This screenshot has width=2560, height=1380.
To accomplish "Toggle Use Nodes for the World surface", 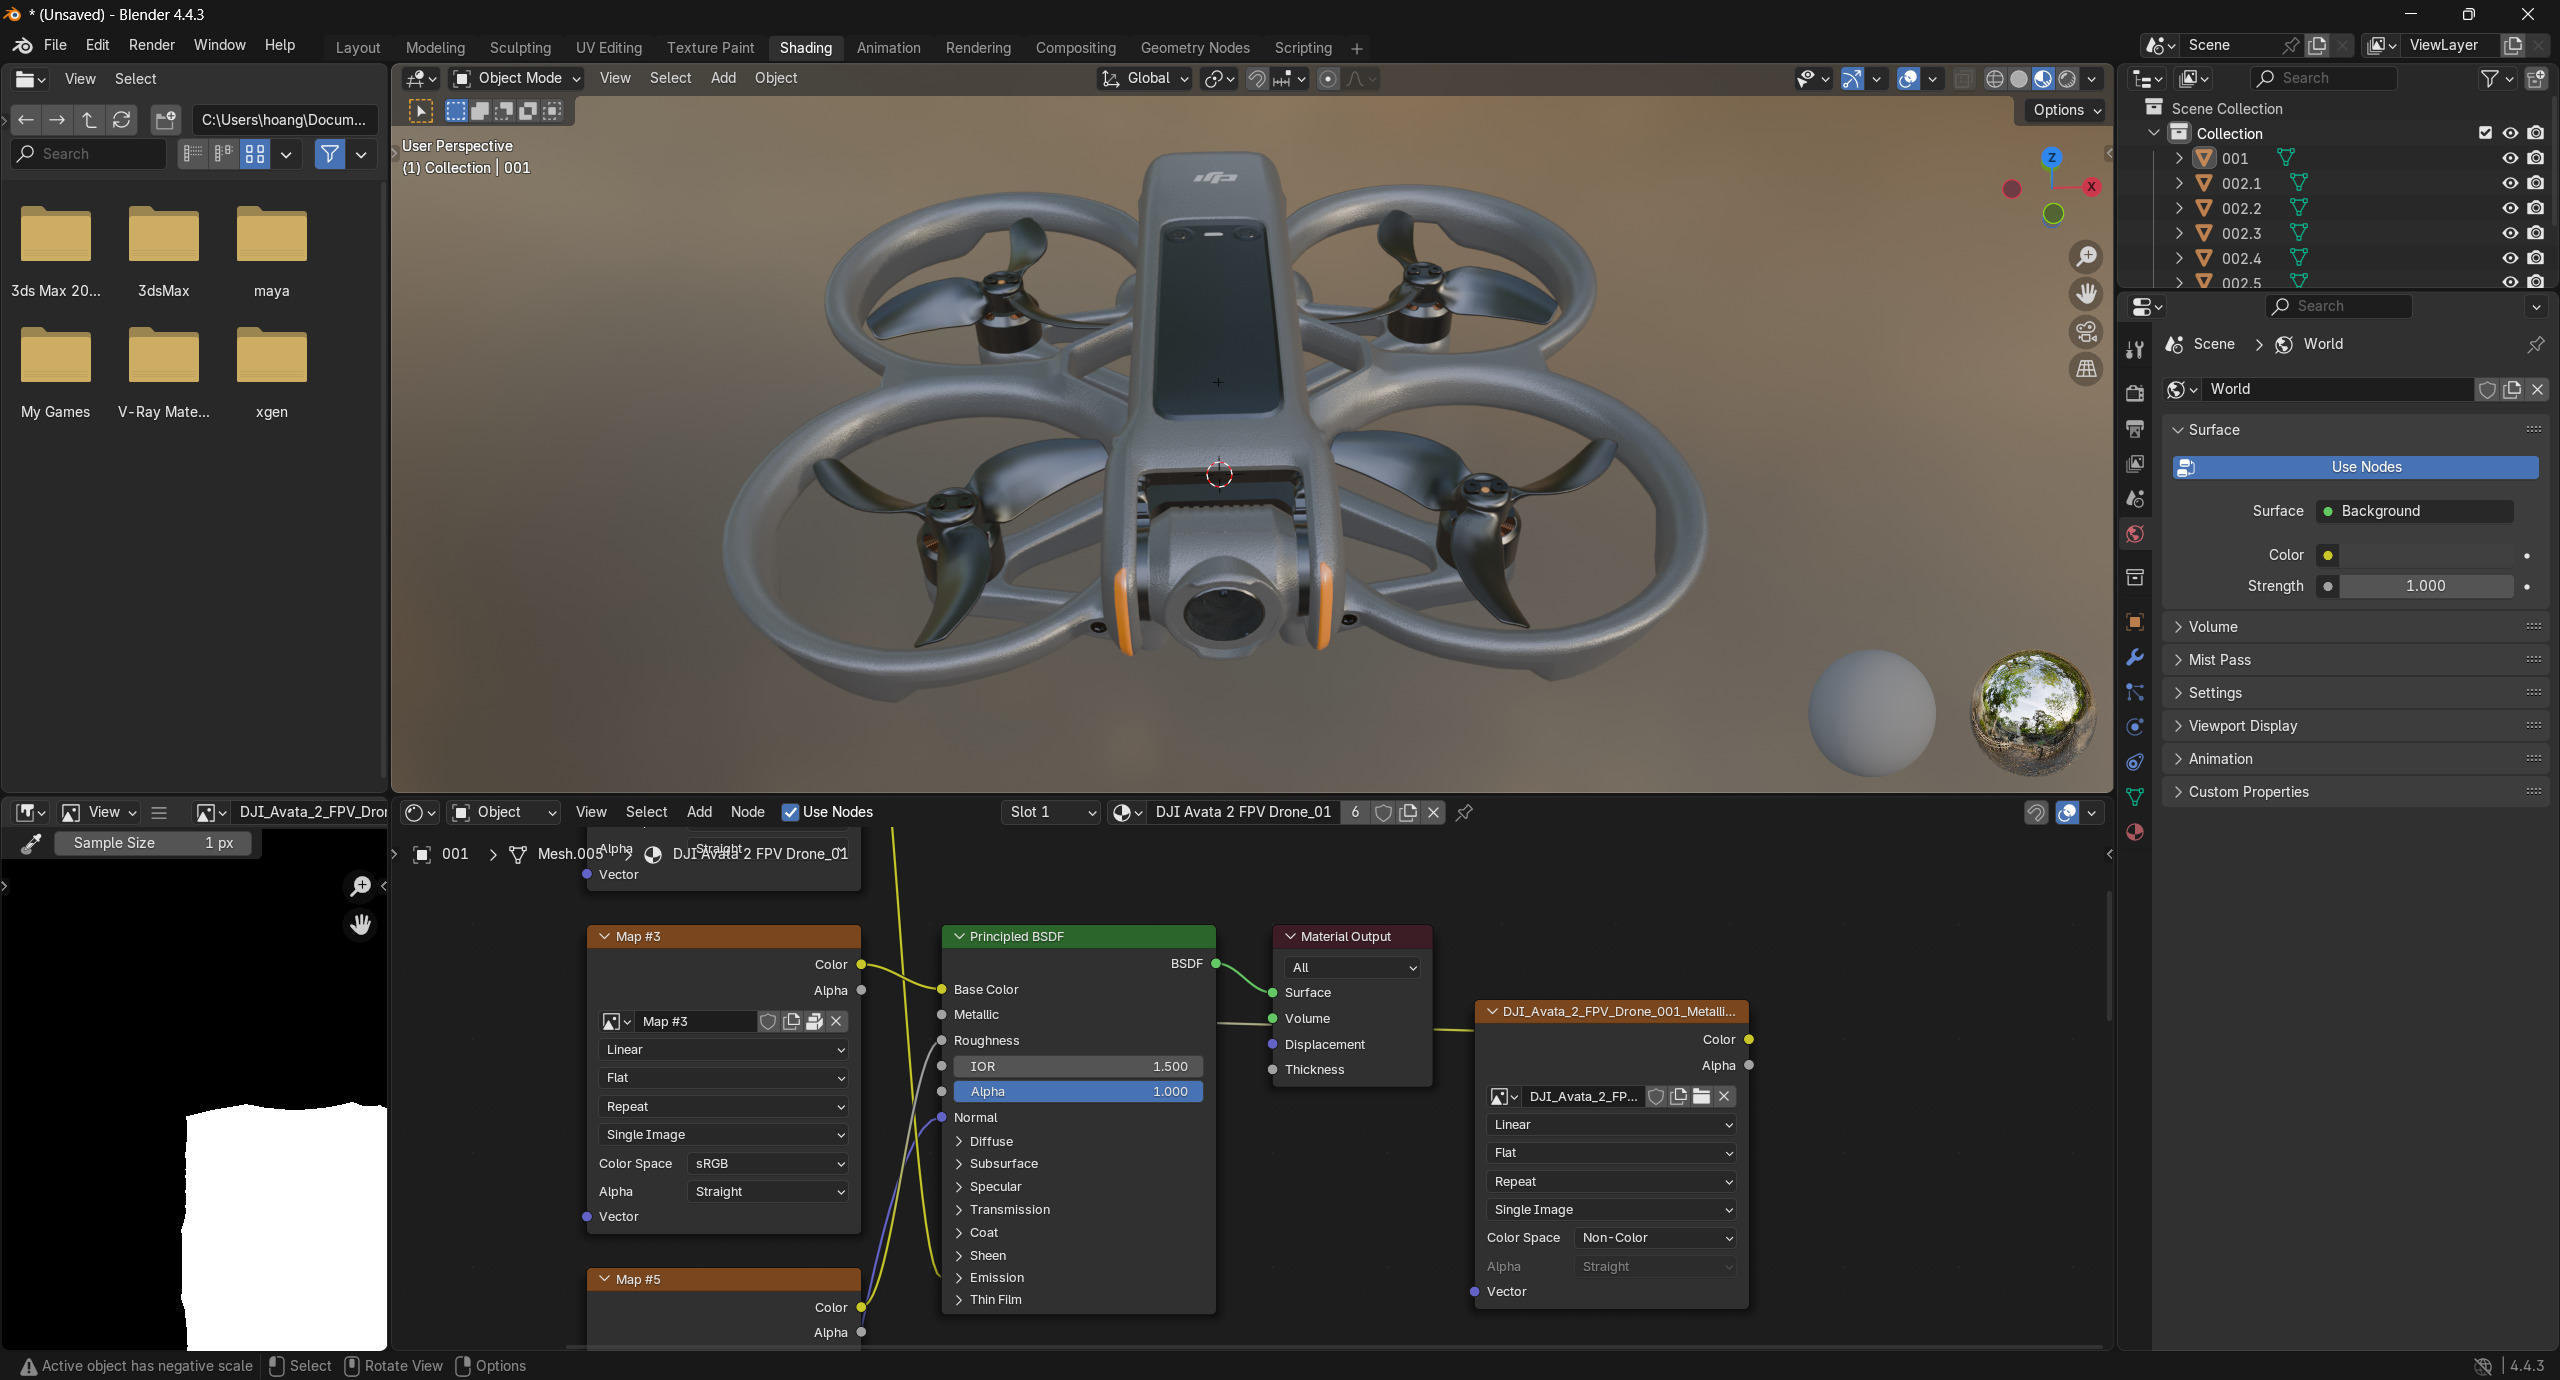I will [2355, 467].
